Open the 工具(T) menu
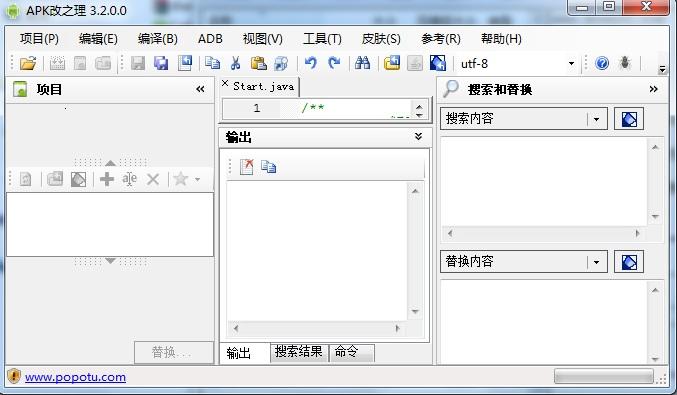Image resolution: width=677 pixels, height=395 pixels. pyautogui.click(x=322, y=39)
